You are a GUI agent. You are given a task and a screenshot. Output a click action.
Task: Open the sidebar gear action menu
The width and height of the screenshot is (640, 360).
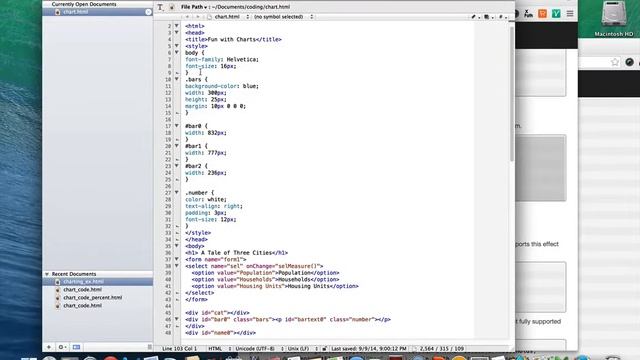[62, 347]
